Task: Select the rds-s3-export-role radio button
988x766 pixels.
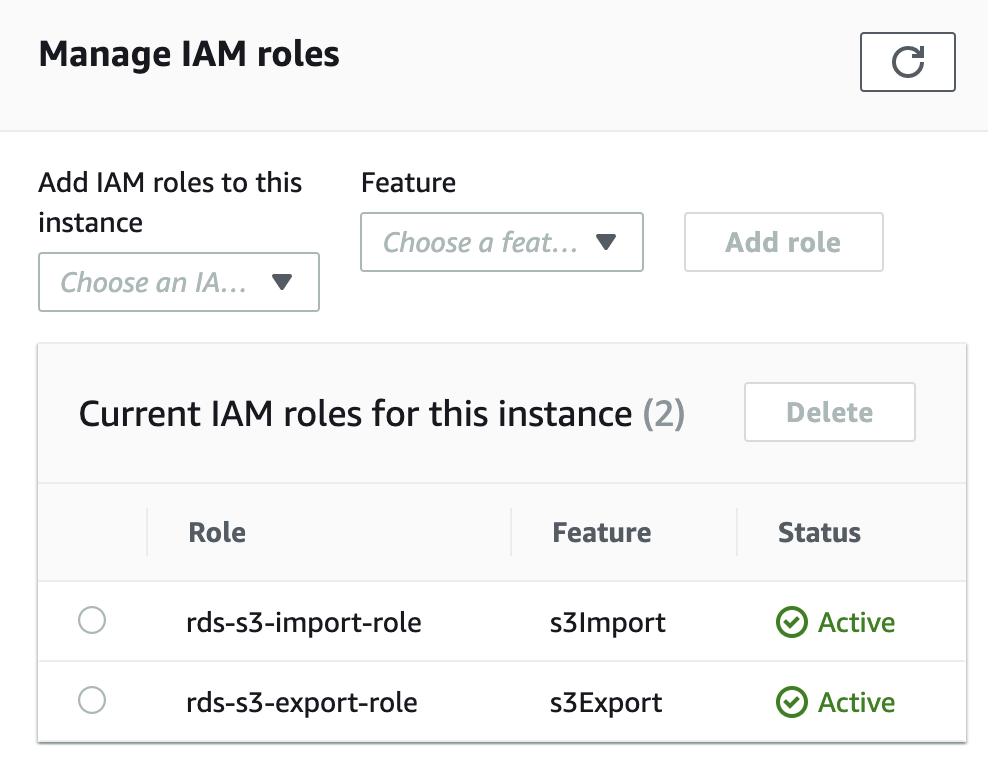Action: (x=92, y=702)
